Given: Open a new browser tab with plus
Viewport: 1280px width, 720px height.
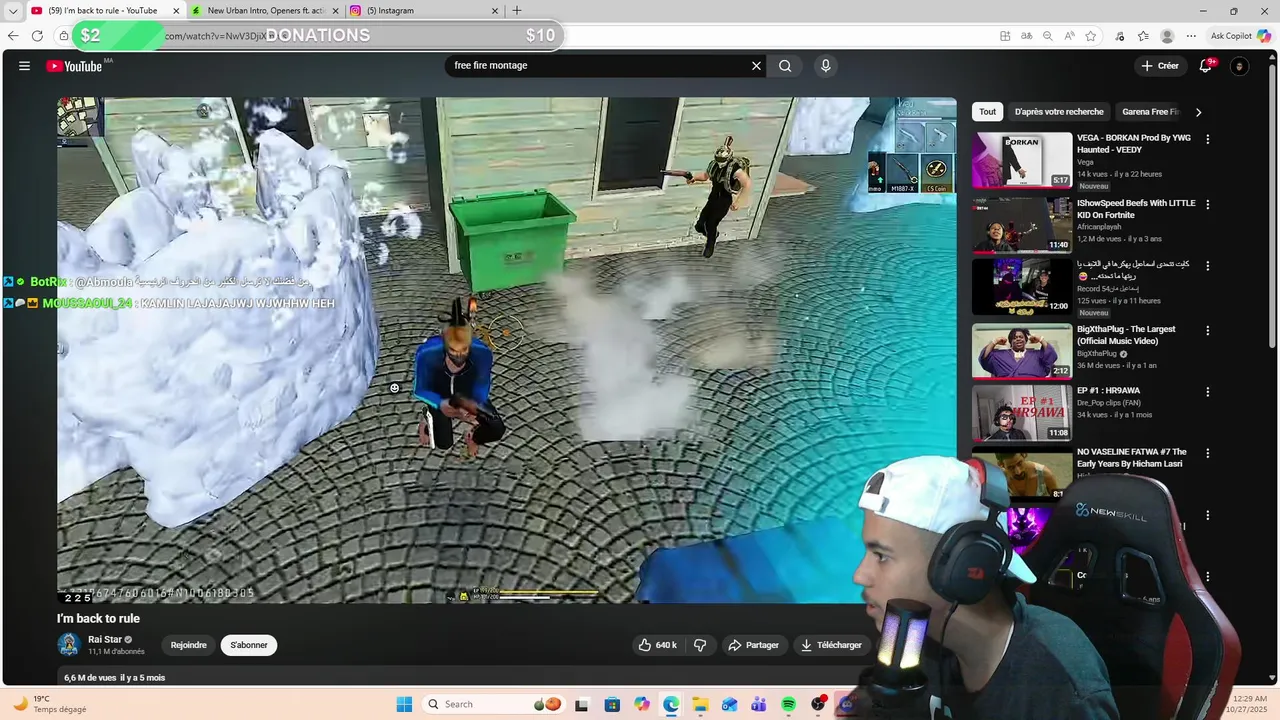Looking at the screenshot, I should [517, 10].
